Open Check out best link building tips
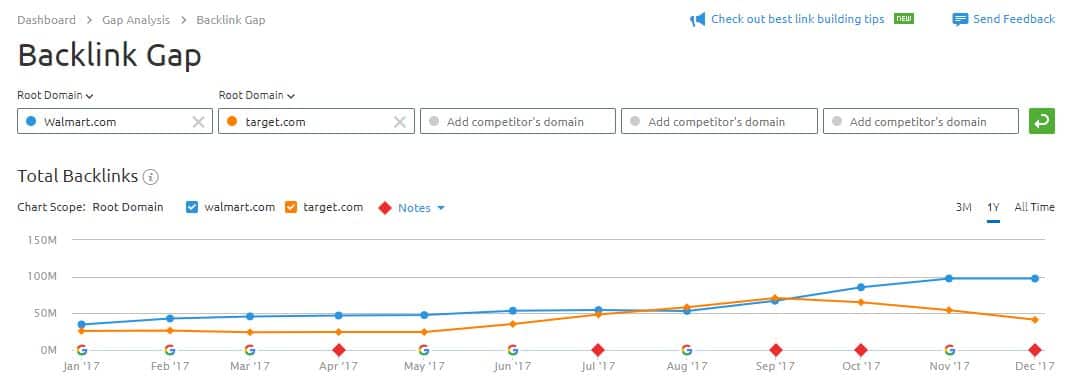 [x=798, y=19]
